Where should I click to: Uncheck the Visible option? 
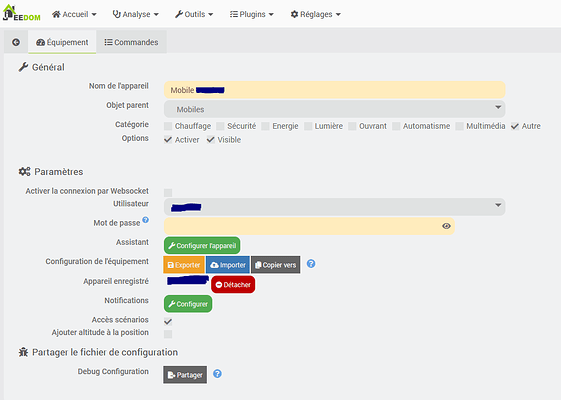(211, 140)
